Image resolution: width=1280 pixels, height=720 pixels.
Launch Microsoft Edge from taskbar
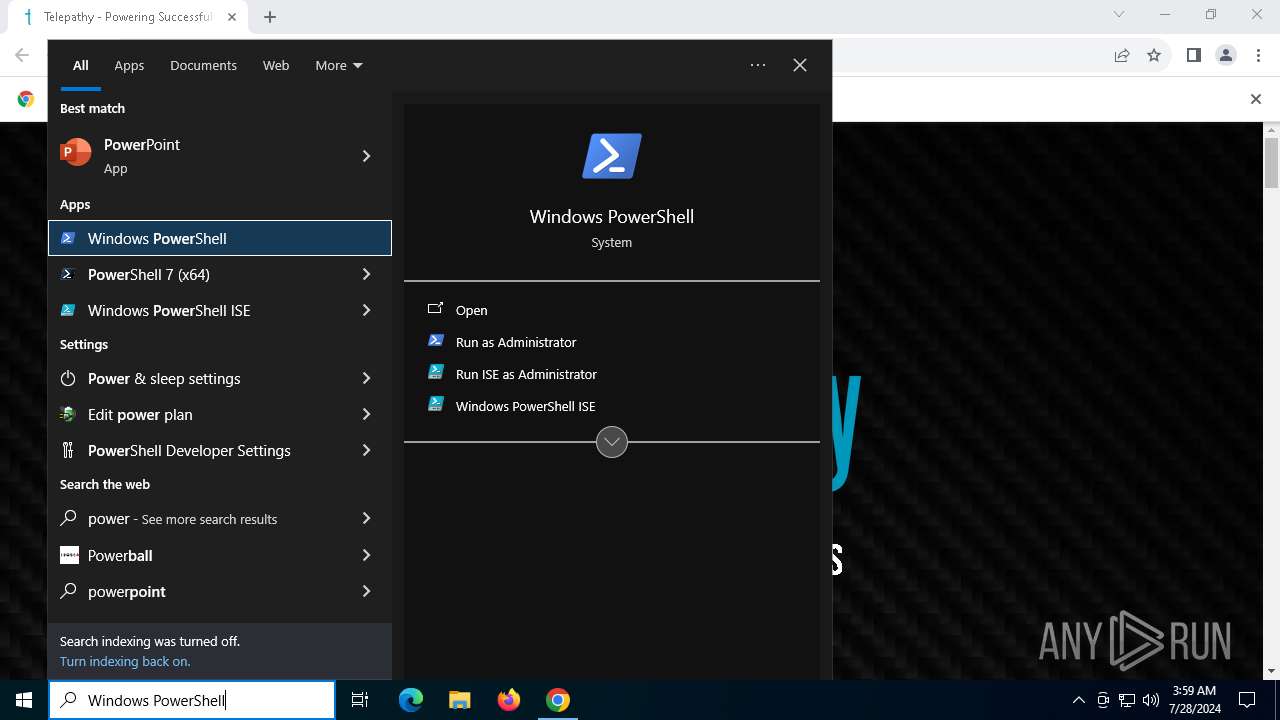[x=411, y=700]
